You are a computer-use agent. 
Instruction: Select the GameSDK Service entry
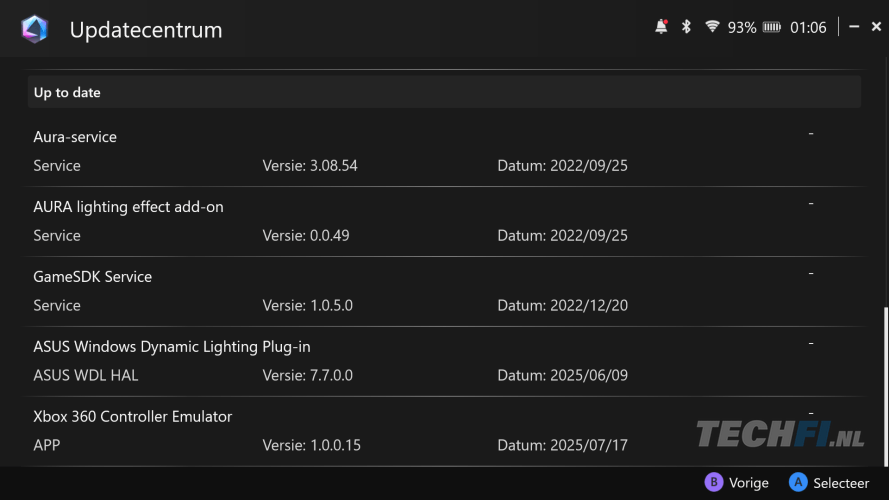(93, 277)
